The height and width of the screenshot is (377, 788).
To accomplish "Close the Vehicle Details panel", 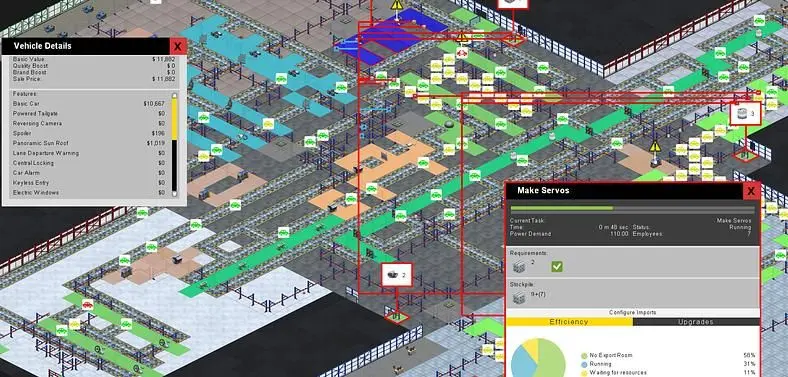I will [x=178, y=46].
